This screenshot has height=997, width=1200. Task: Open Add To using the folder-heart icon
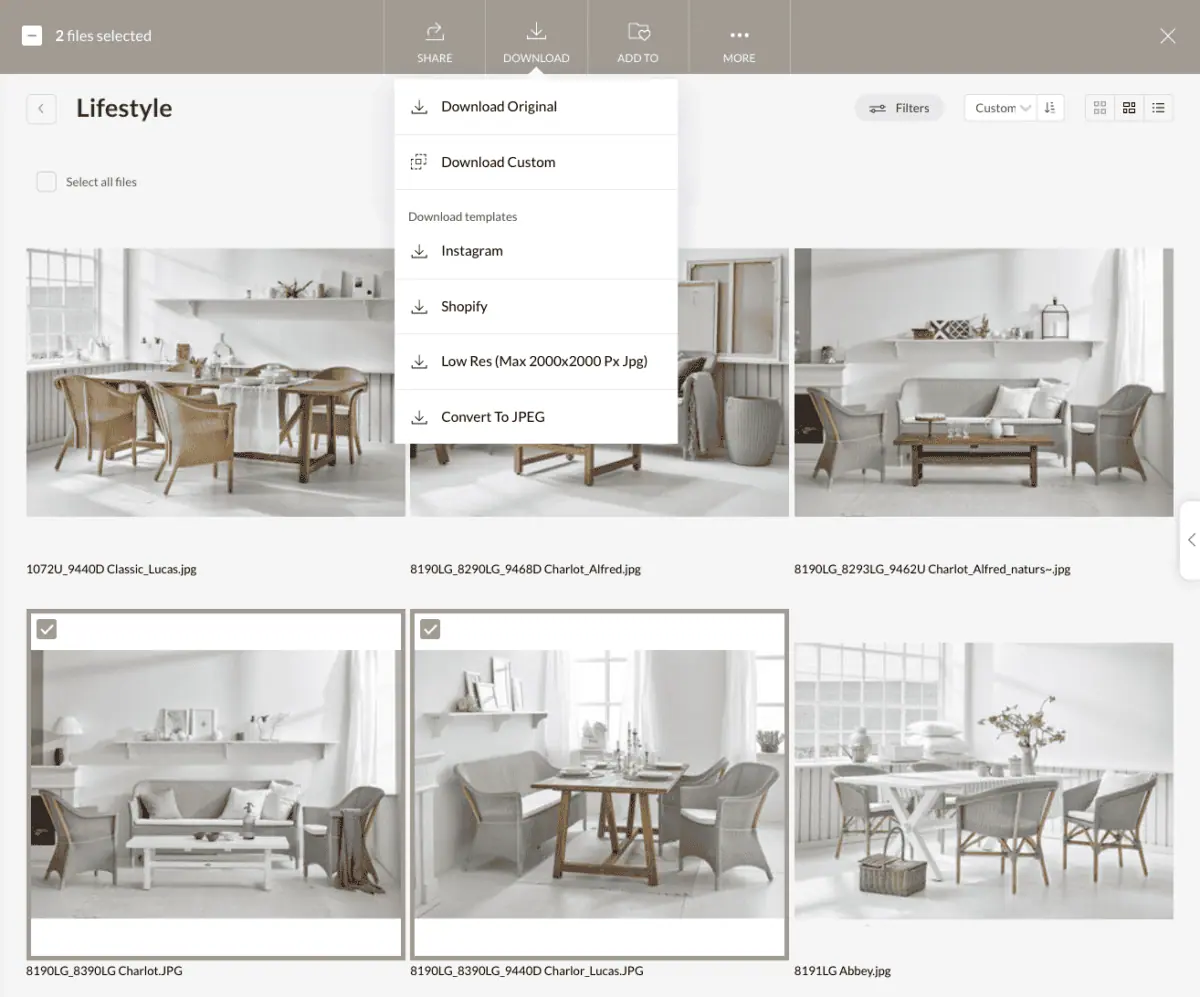637,31
